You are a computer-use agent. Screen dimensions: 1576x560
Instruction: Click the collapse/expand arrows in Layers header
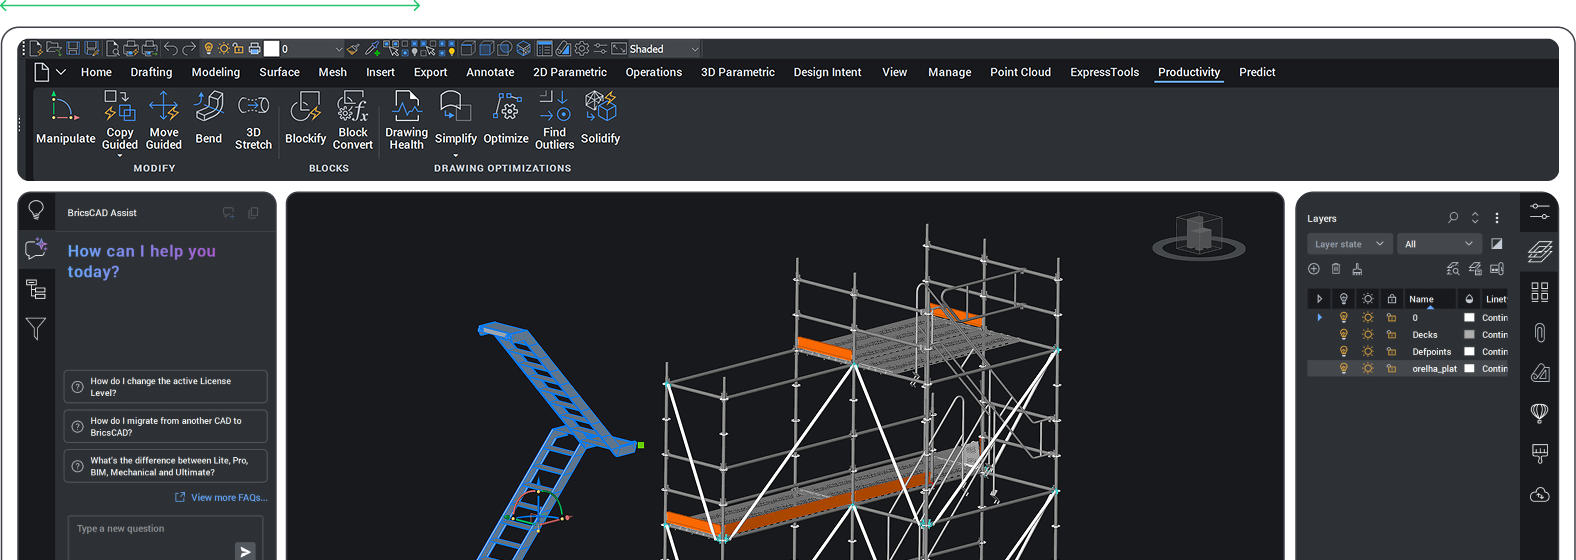(x=1474, y=217)
